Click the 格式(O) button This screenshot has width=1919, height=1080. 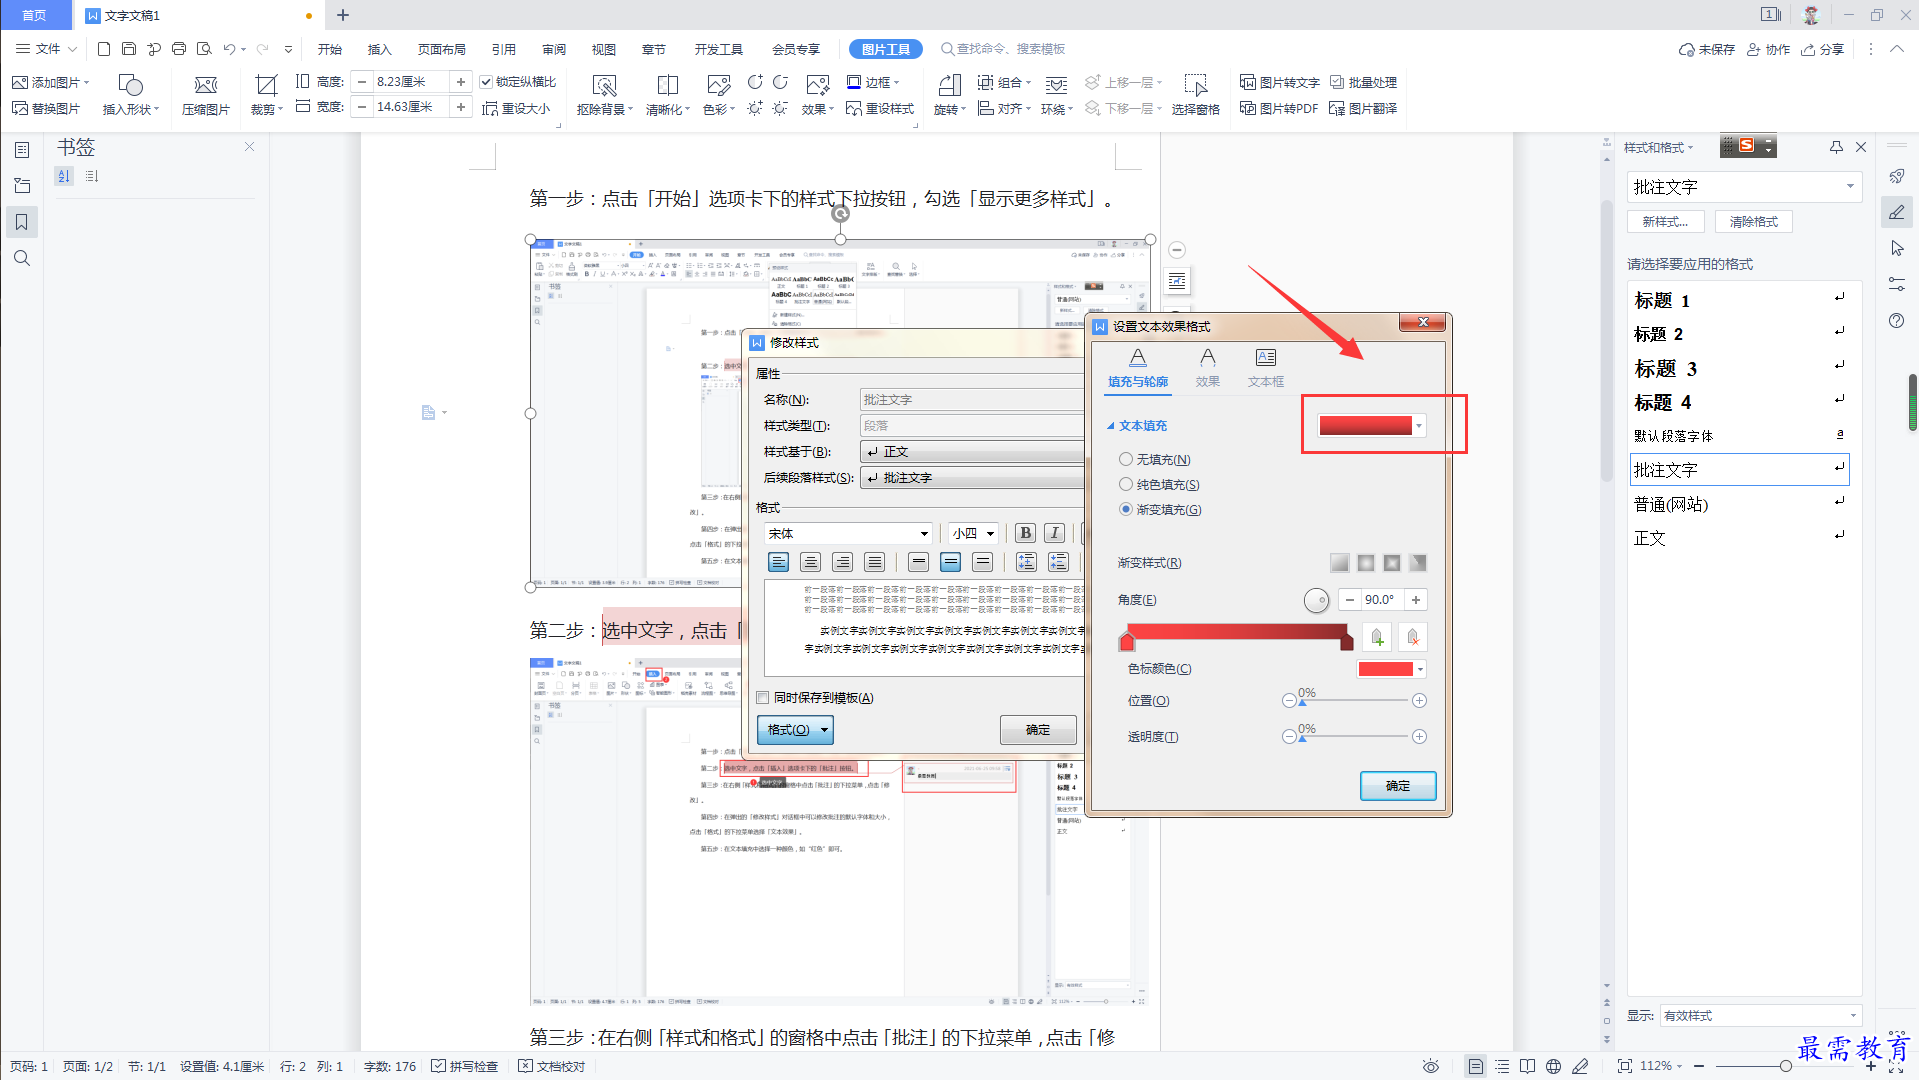click(x=795, y=730)
